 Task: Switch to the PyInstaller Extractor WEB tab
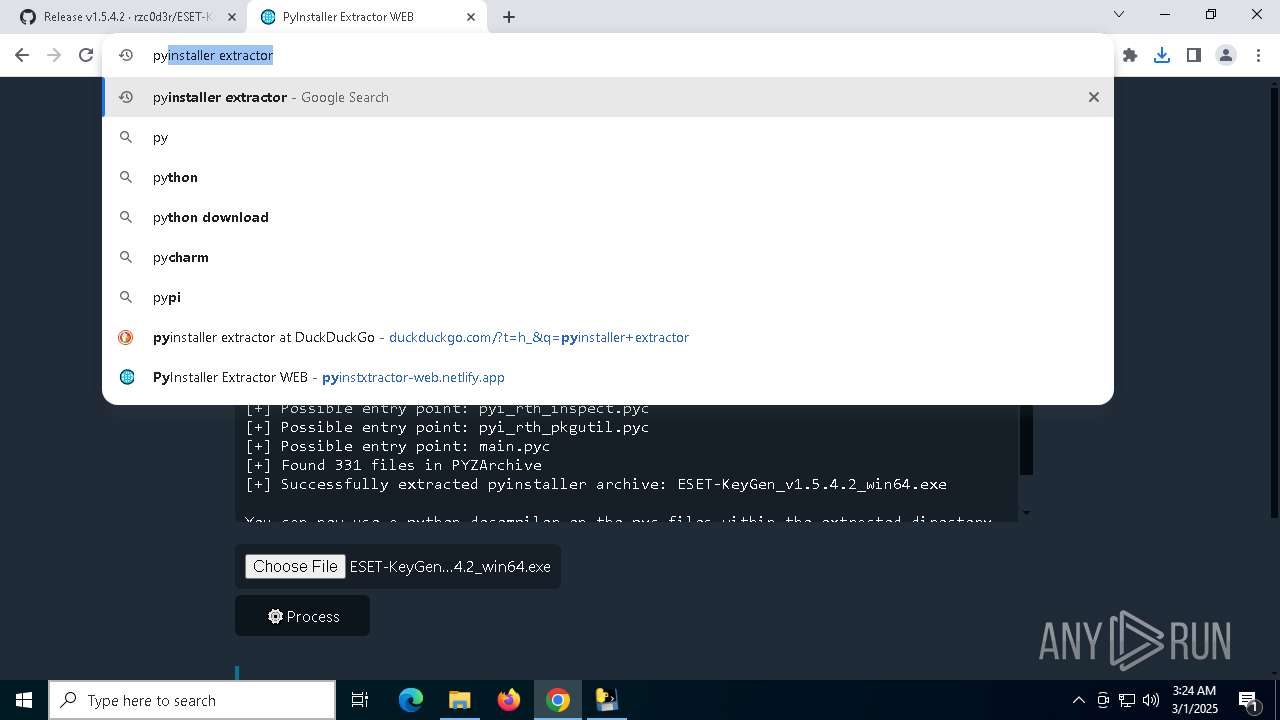click(x=368, y=17)
